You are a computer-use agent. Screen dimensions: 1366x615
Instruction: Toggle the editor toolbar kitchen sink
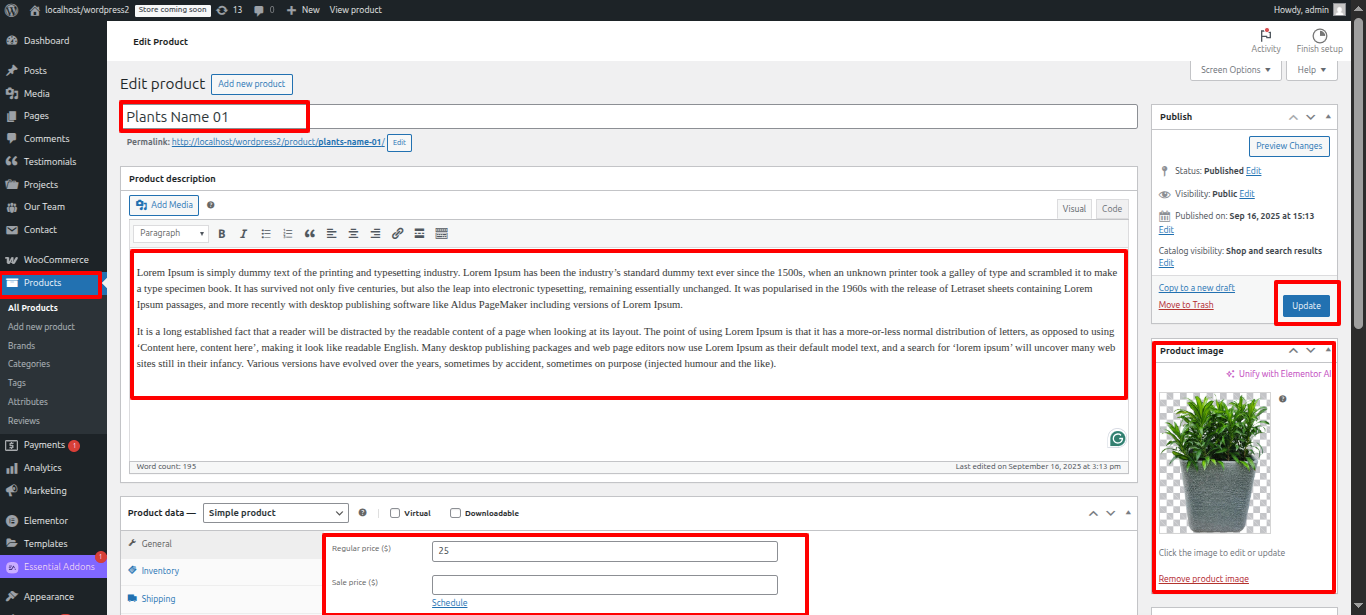[441, 234]
